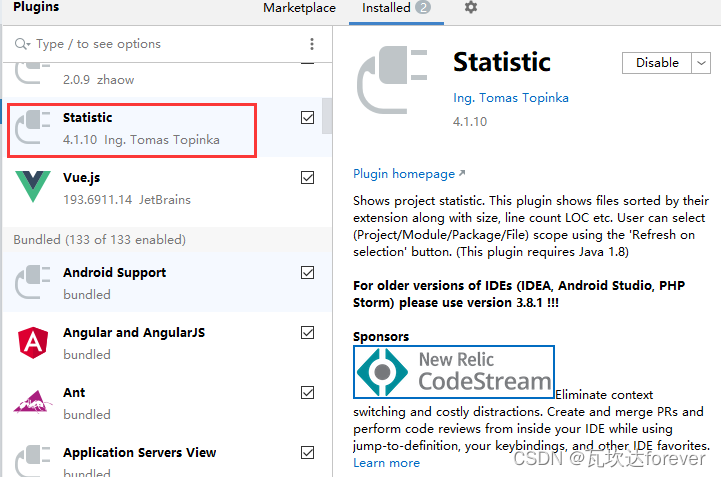Click the 2.0.9 zhaow plugin row
This screenshot has width=721, height=477.
coord(167,80)
